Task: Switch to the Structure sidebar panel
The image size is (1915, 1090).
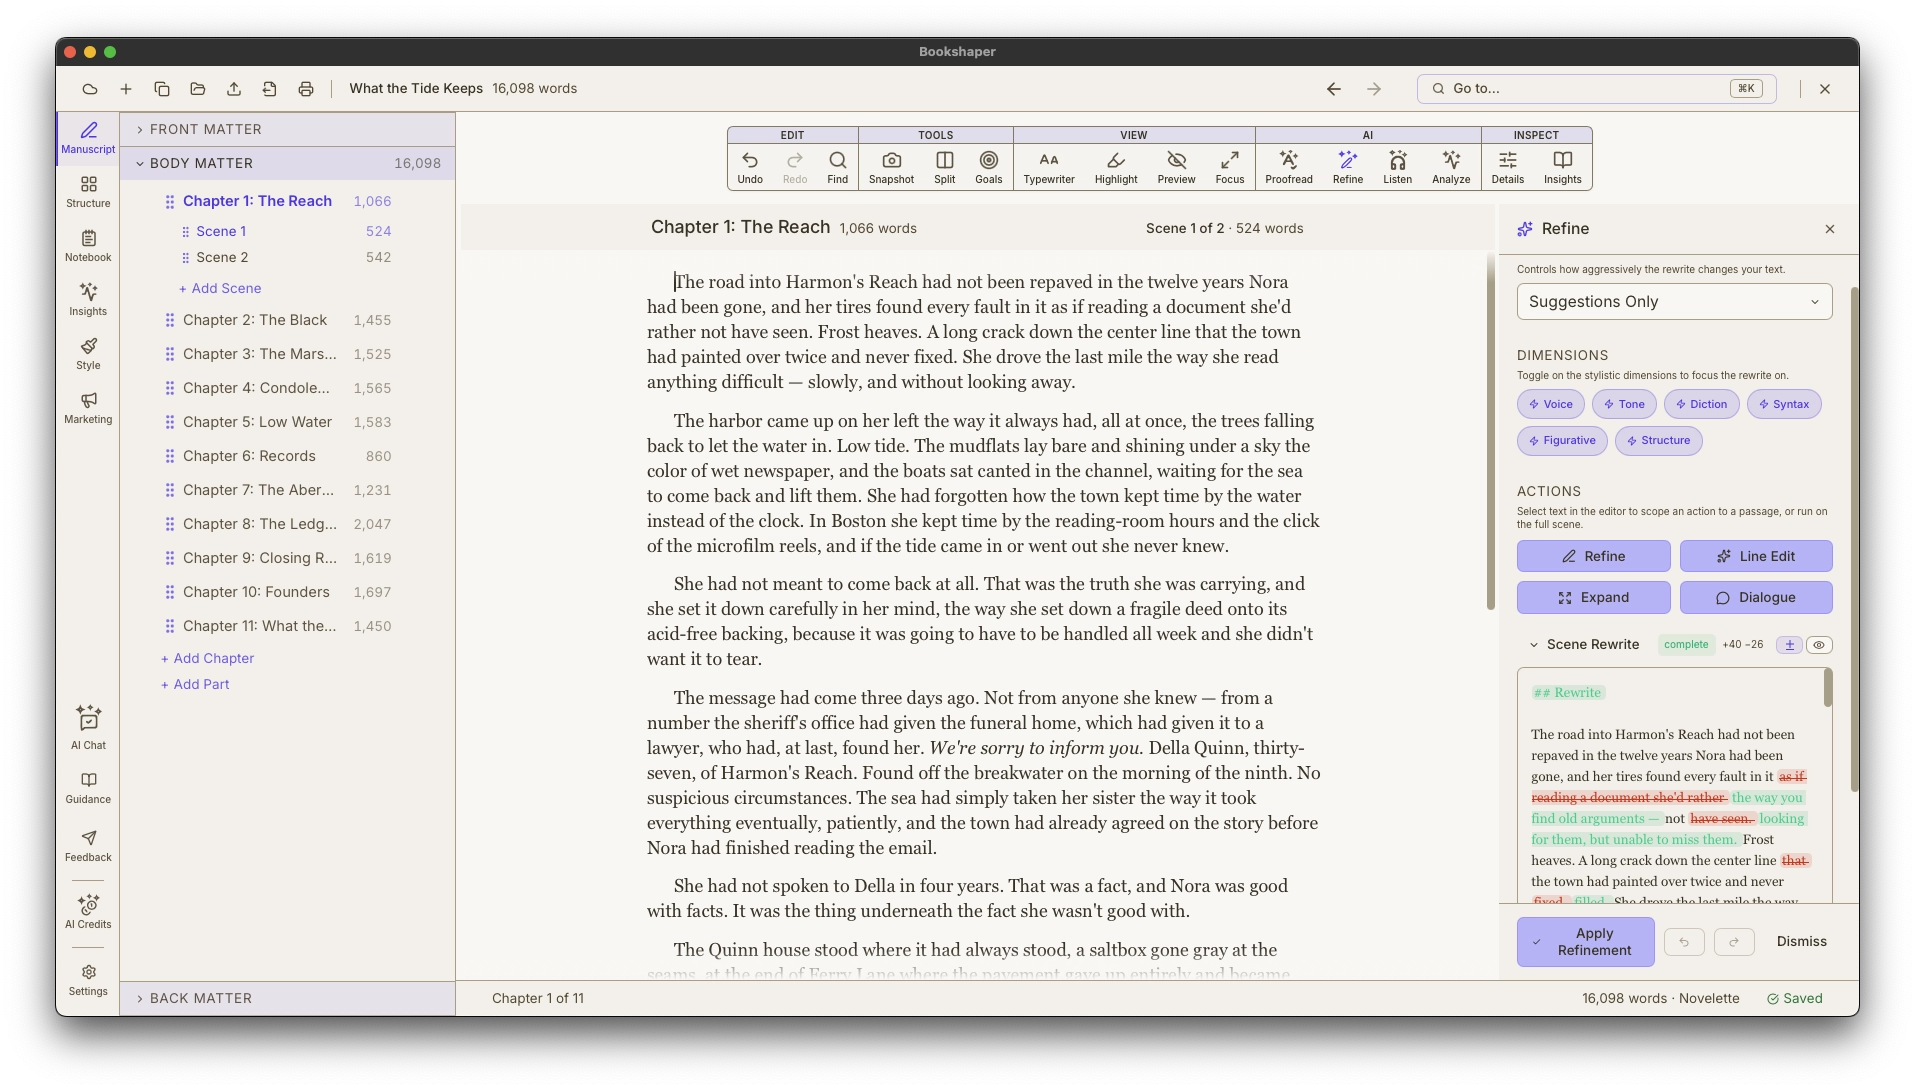Action: (x=88, y=192)
